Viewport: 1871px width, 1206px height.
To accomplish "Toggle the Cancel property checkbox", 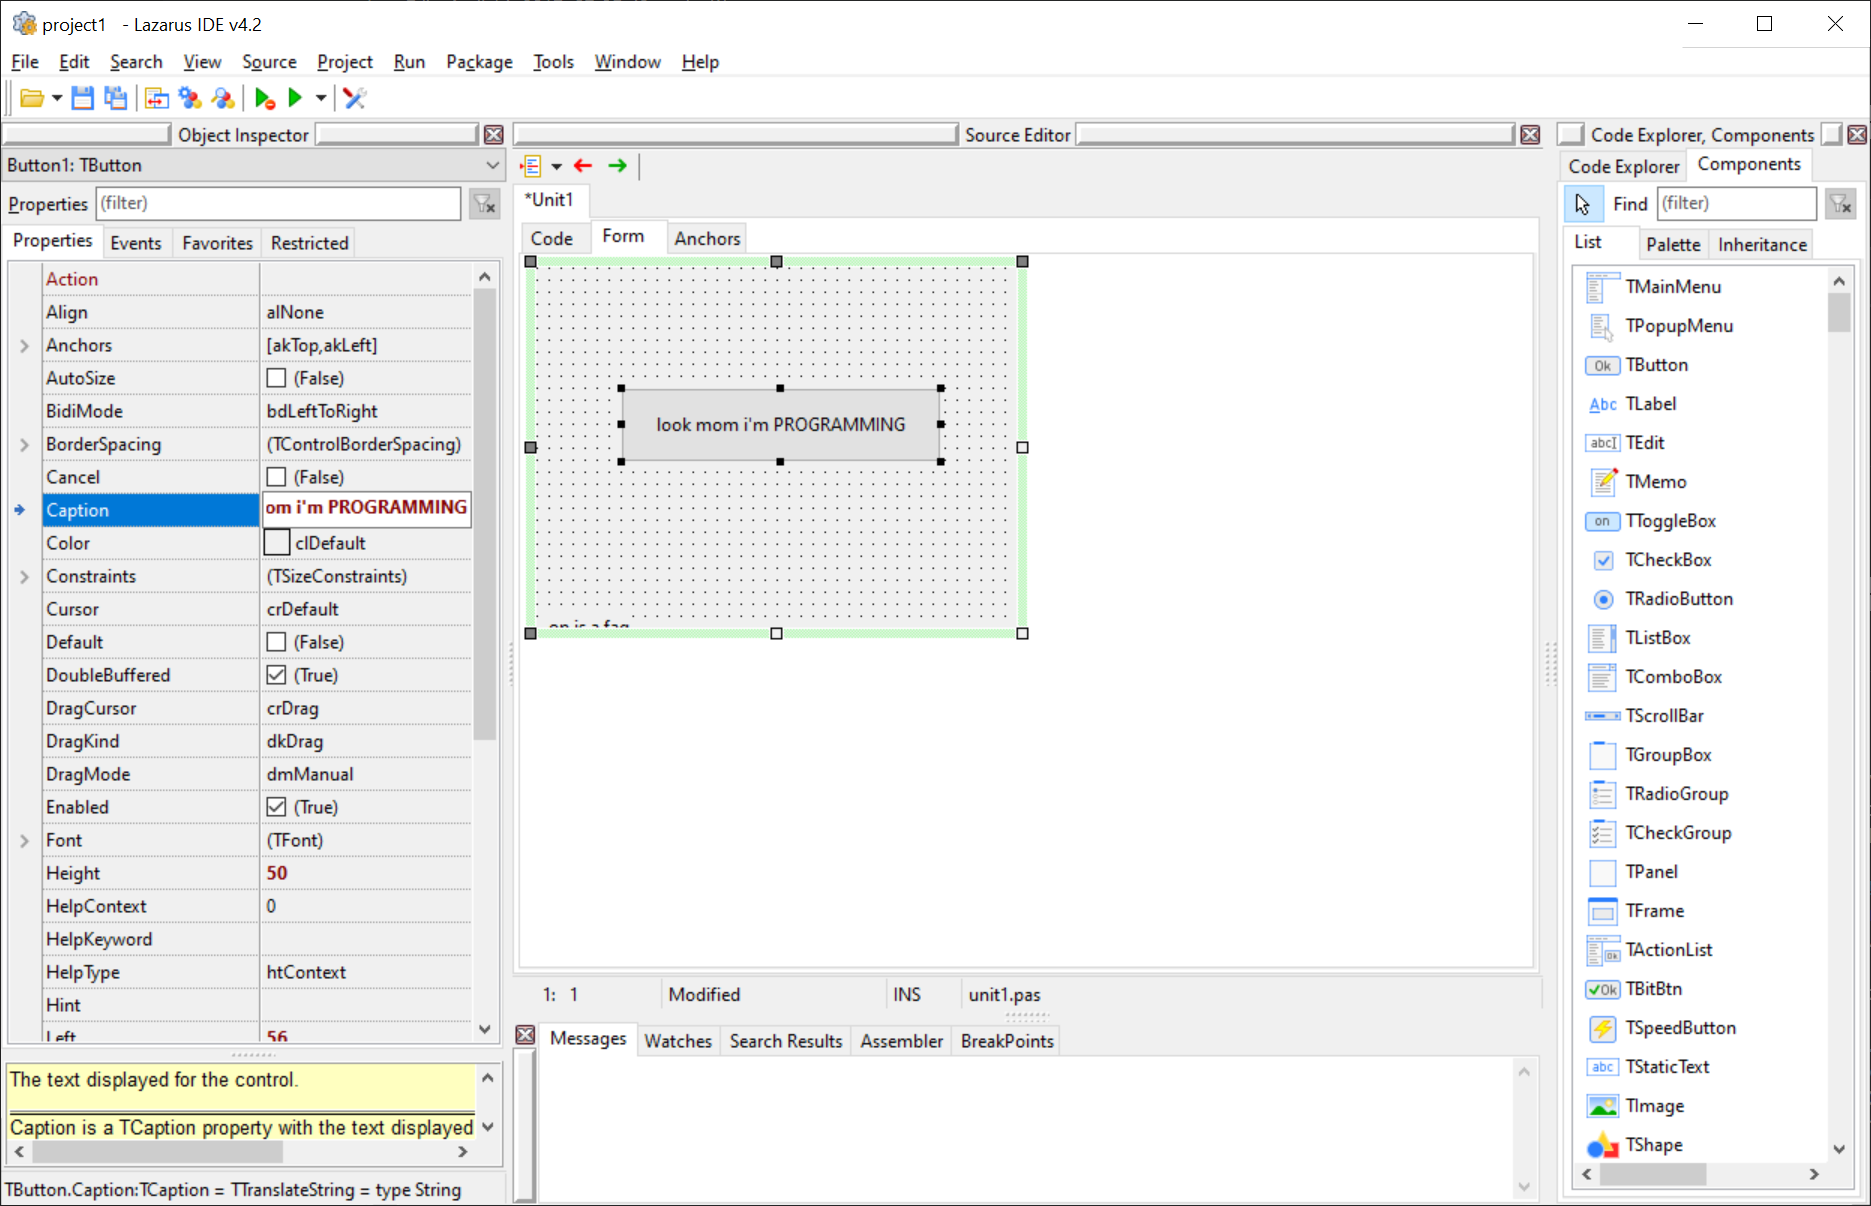I will click(277, 477).
